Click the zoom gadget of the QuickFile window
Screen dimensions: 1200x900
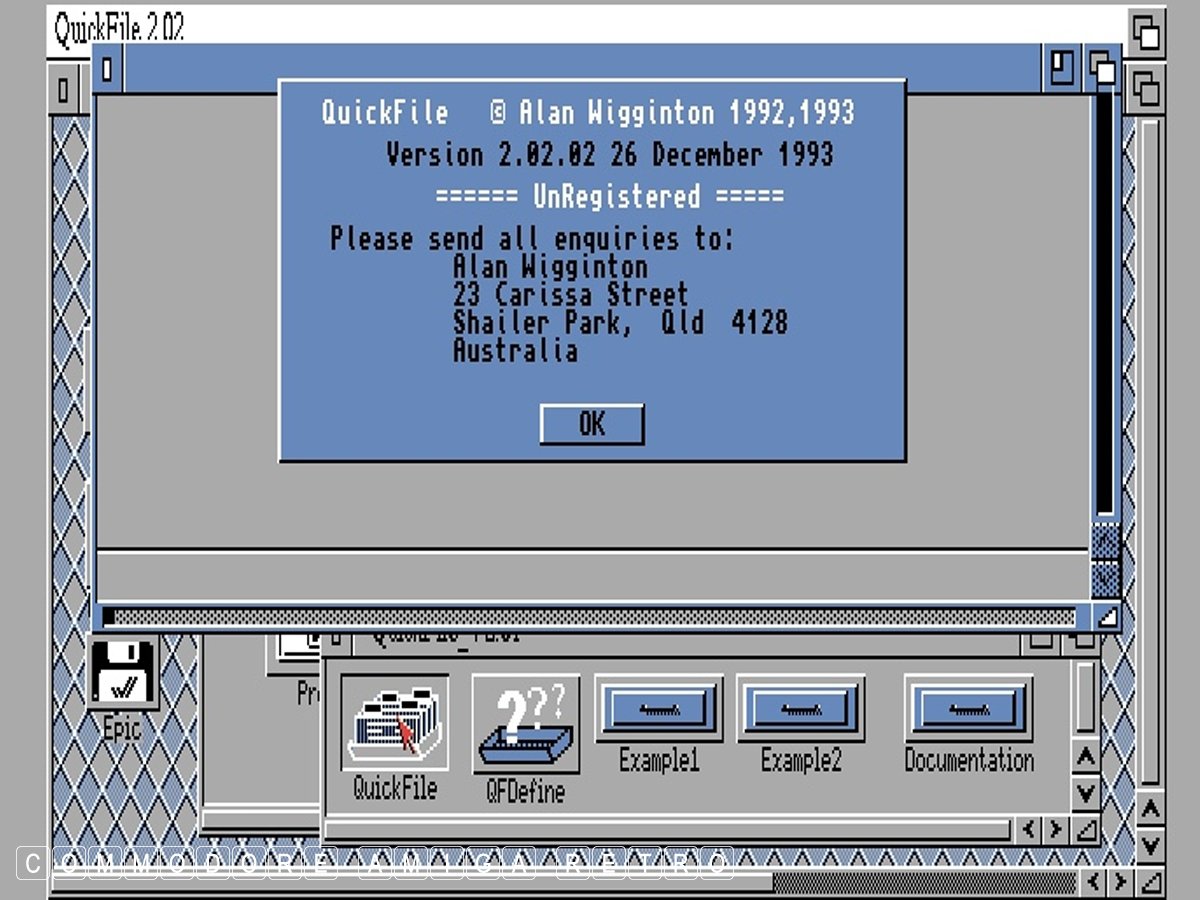(x=1061, y=68)
